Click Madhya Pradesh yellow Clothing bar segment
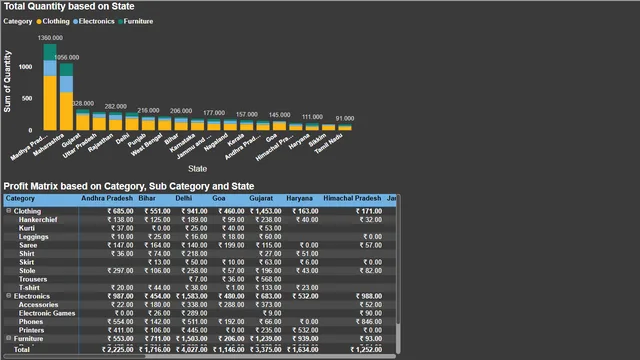This screenshot has height=360, width=640. pos(50,103)
